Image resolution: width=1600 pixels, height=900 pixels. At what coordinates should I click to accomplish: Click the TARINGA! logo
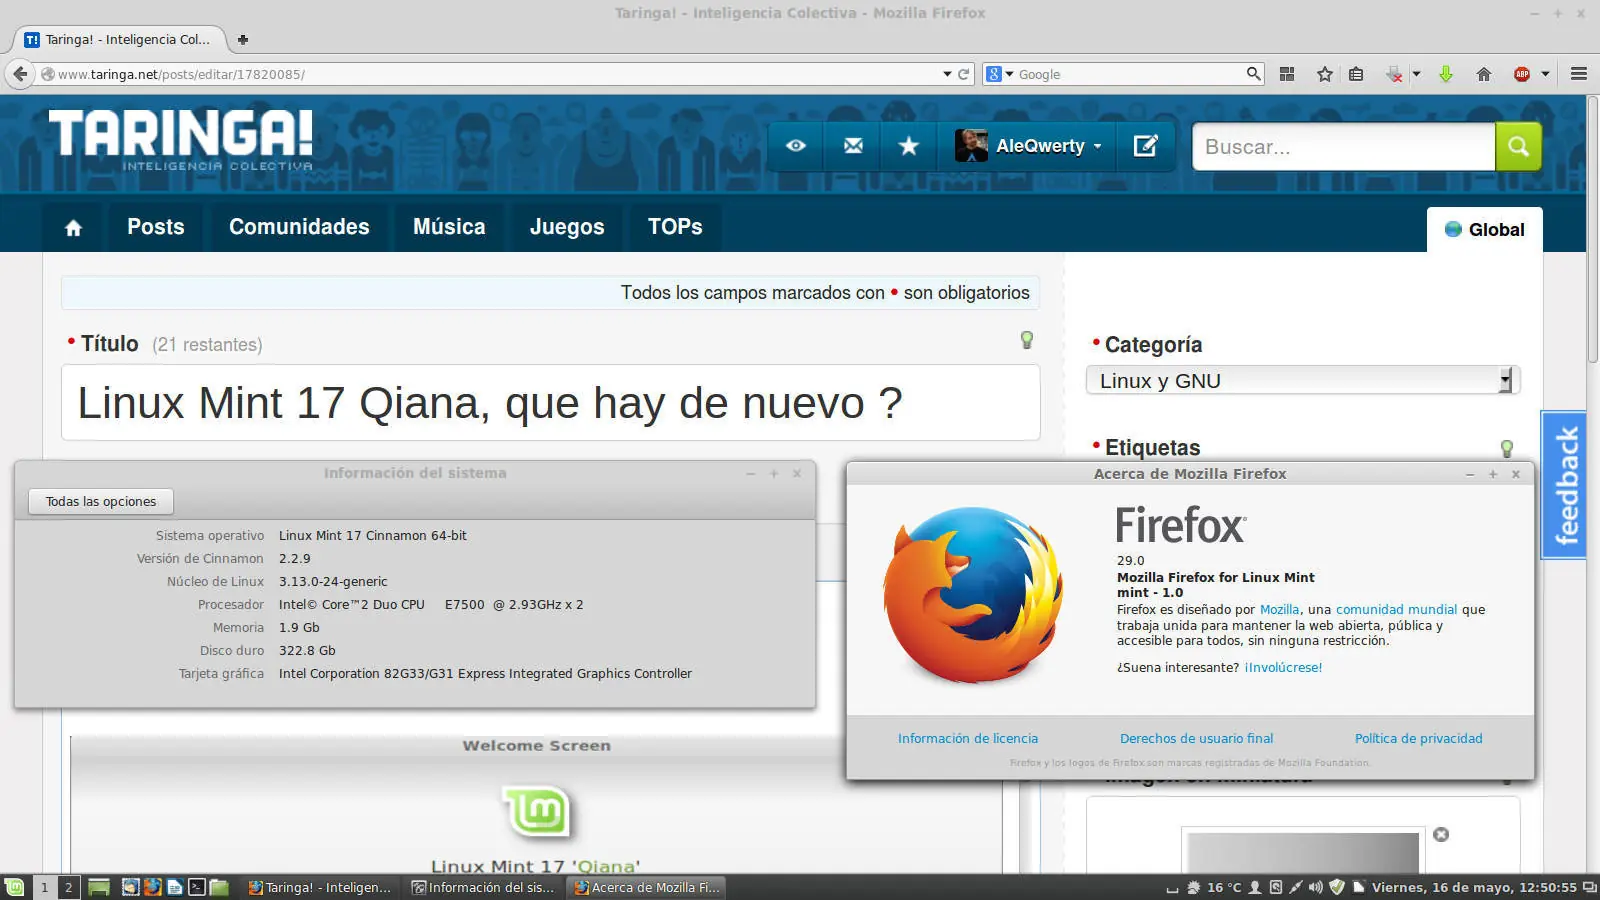pos(181,140)
